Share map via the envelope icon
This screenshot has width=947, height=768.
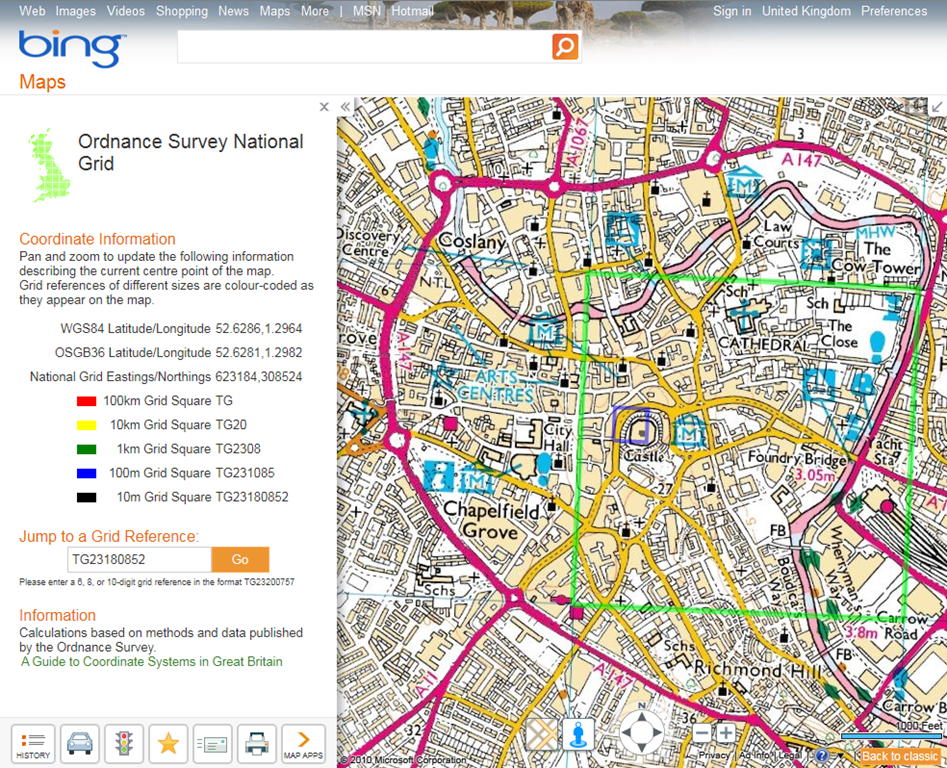[213, 744]
